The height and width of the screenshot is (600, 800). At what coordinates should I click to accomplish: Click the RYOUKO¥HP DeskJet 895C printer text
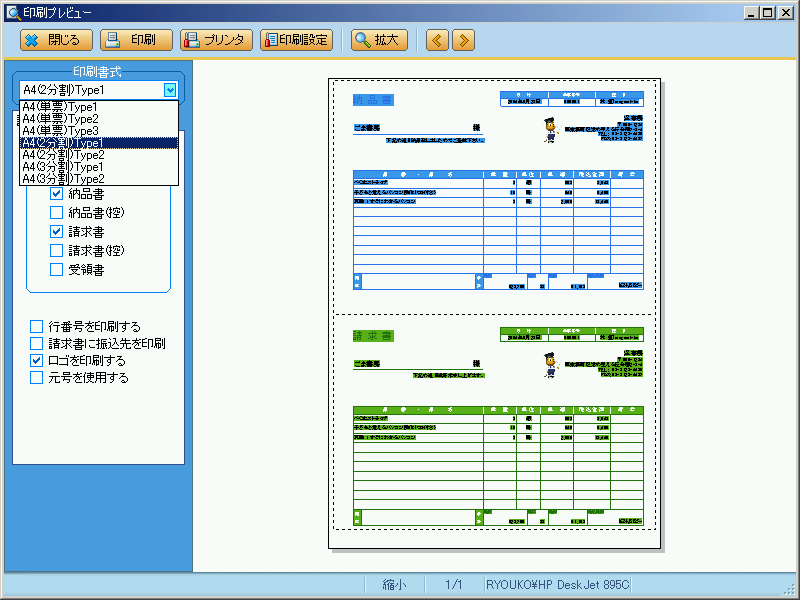click(x=558, y=585)
